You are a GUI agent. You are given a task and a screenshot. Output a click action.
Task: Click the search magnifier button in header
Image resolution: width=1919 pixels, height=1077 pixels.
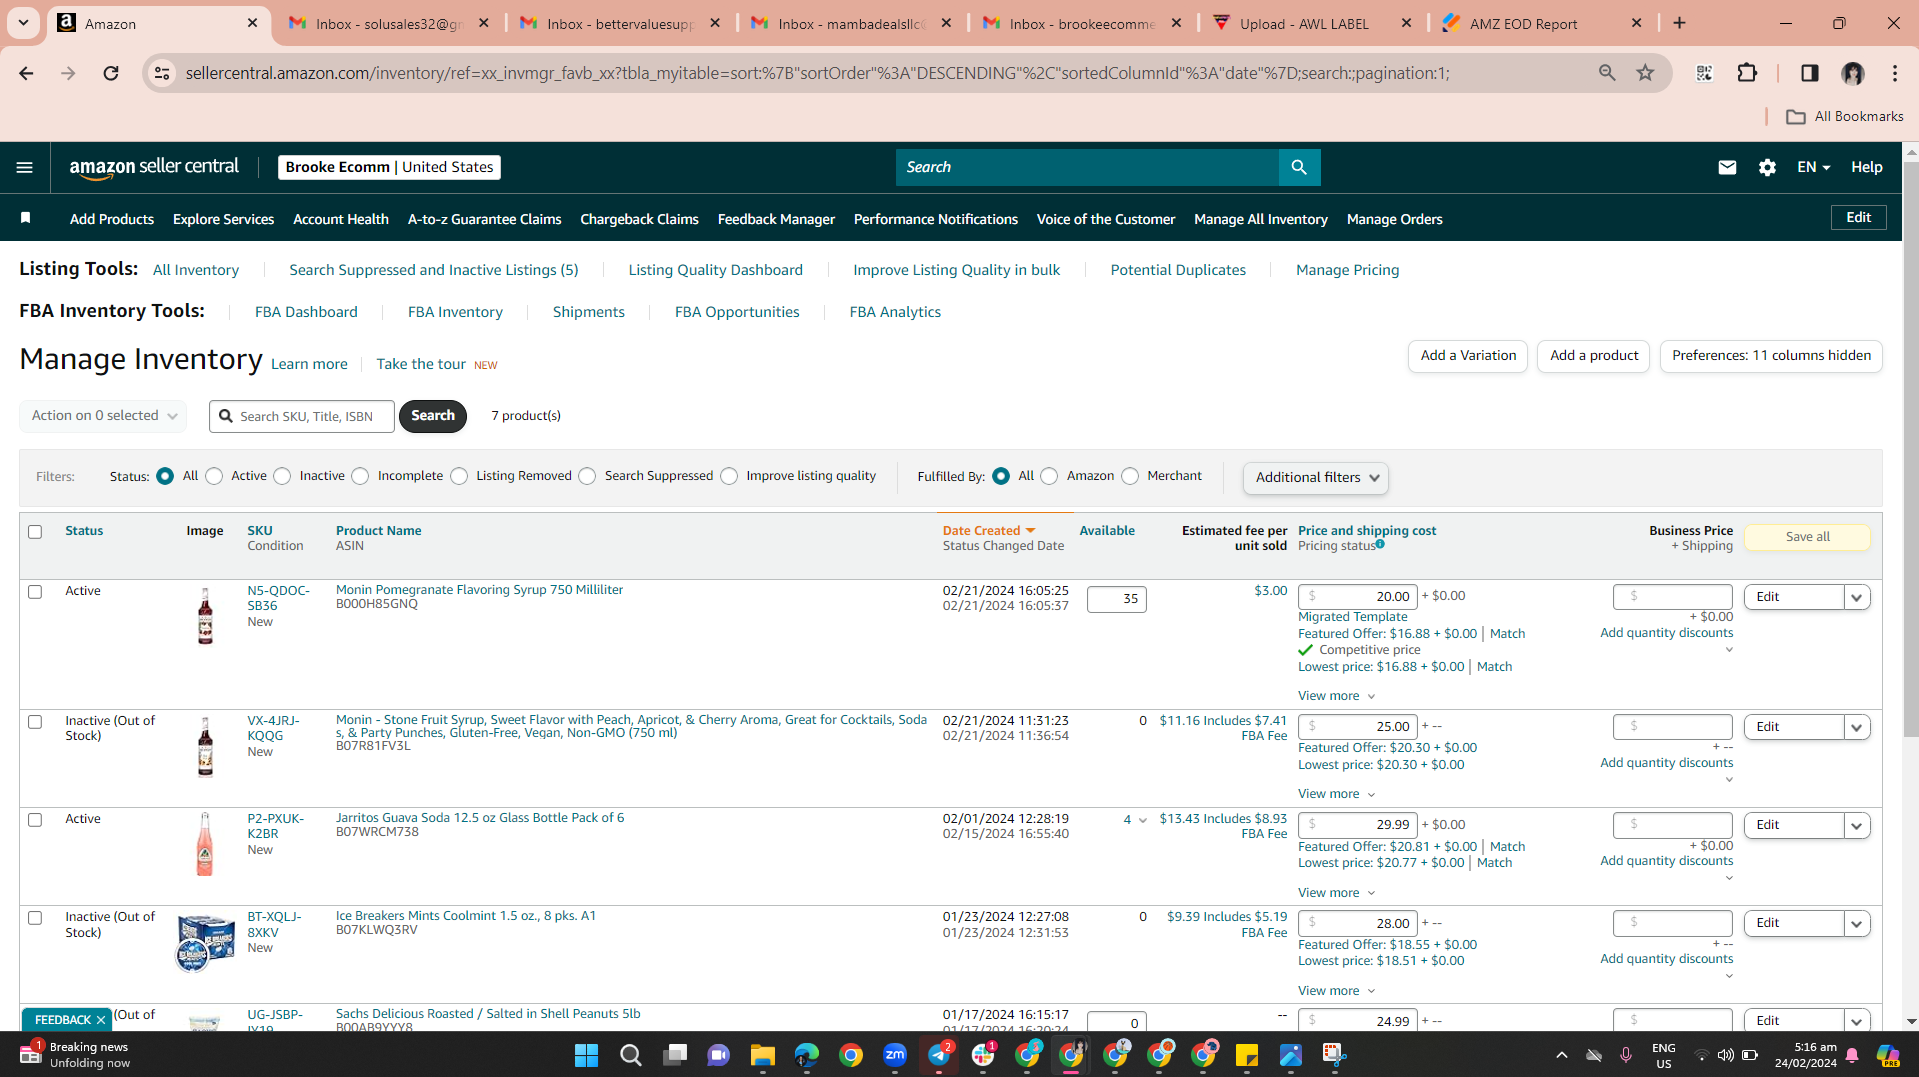click(x=1299, y=167)
